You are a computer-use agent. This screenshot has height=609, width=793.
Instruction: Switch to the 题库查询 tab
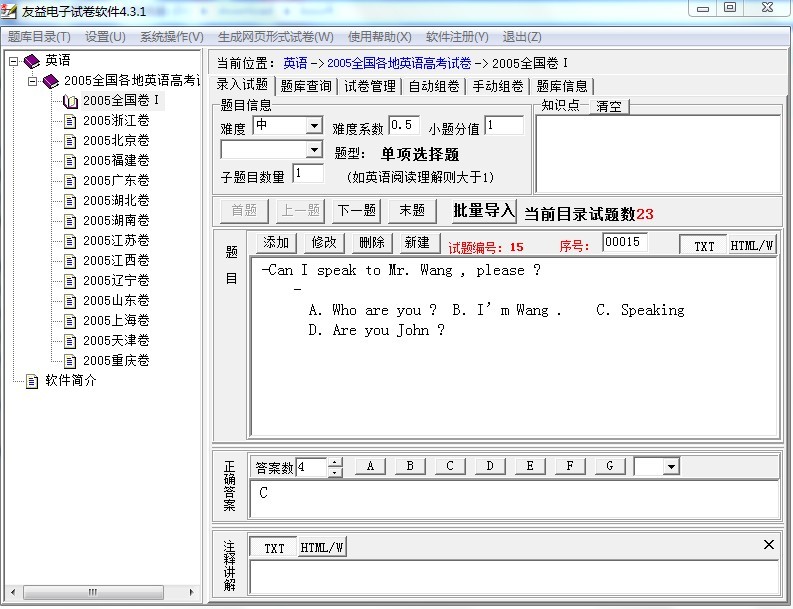[x=306, y=86]
